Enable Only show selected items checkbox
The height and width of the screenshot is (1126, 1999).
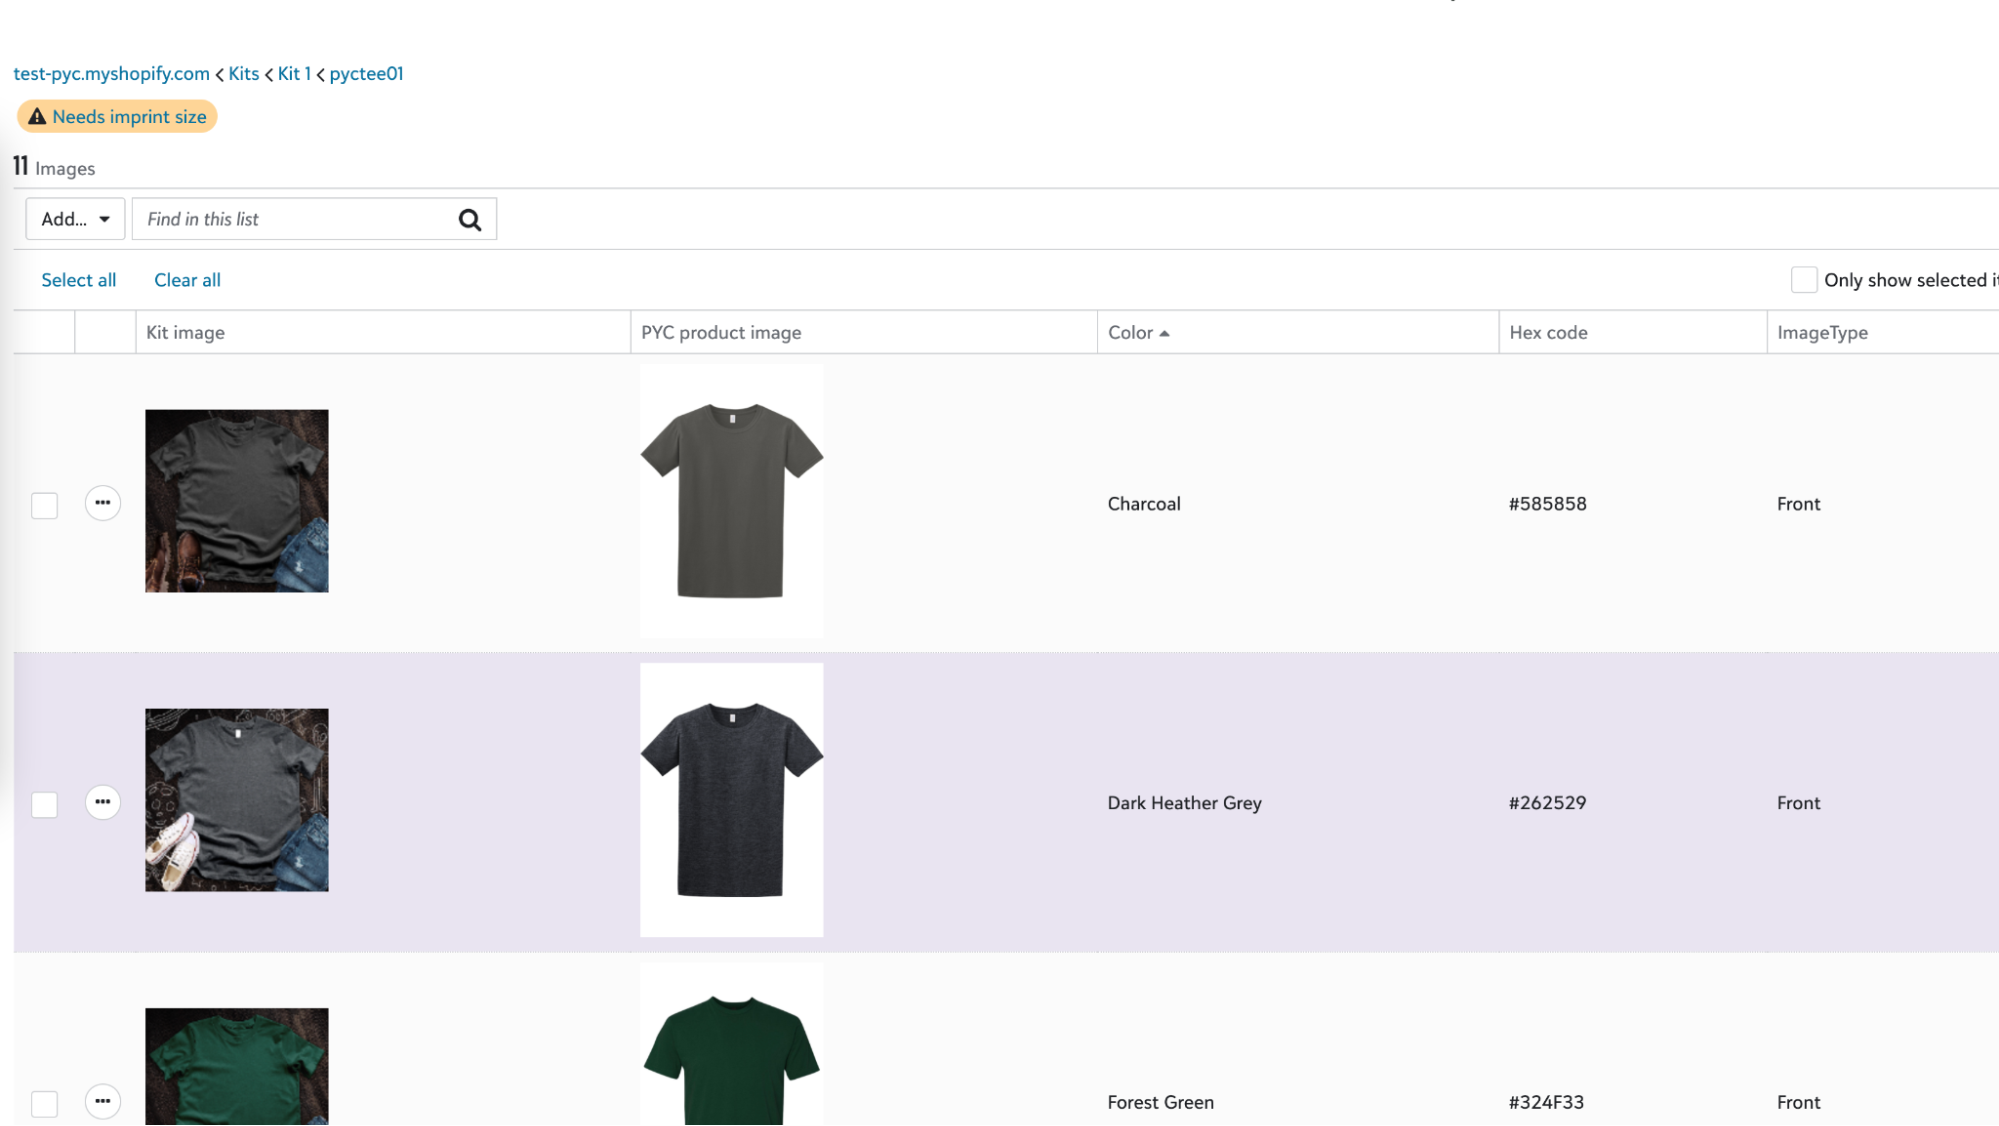[1804, 280]
